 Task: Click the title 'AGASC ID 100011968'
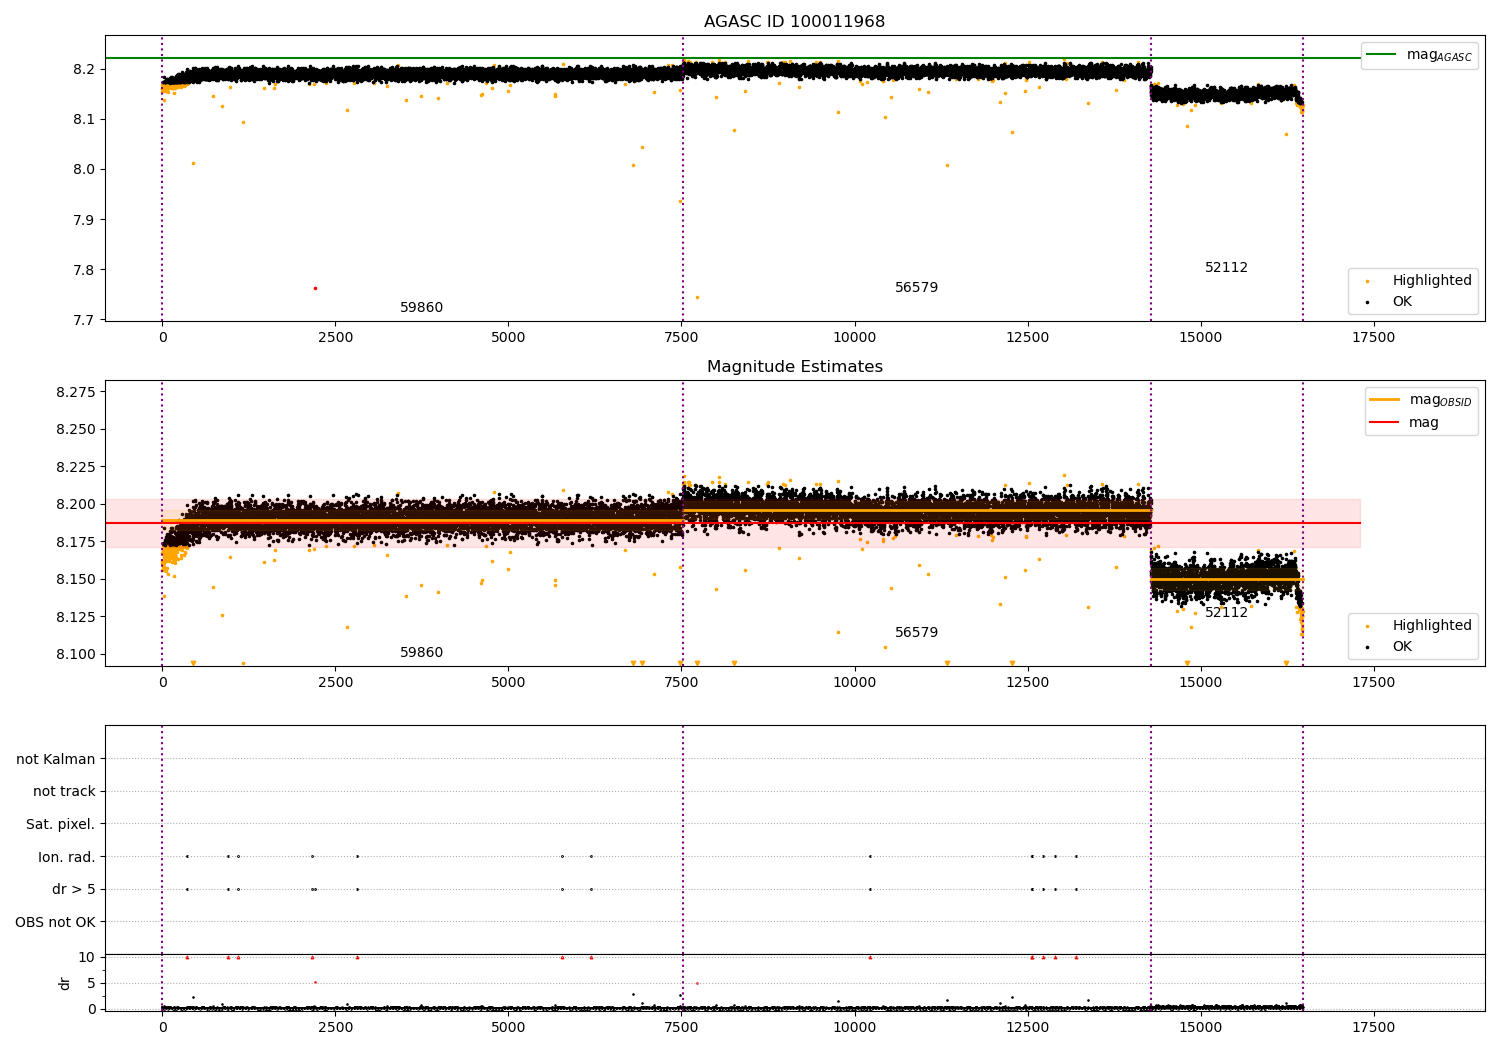pyautogui.click(x=794, y=22)
